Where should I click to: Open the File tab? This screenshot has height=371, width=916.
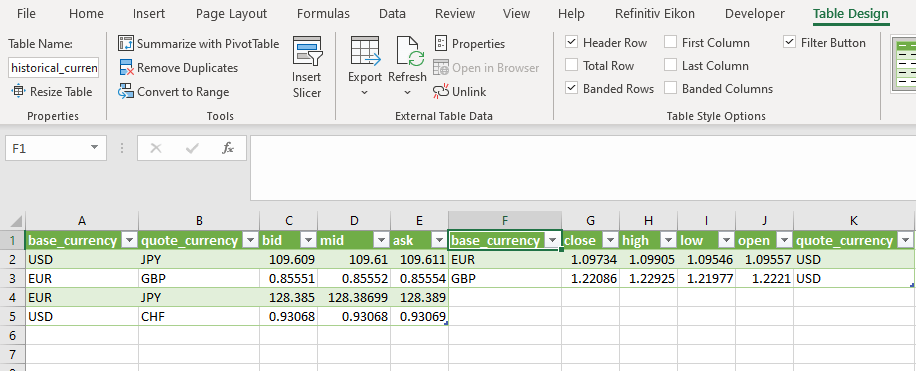pyautogui.click(x=26, y=13)
